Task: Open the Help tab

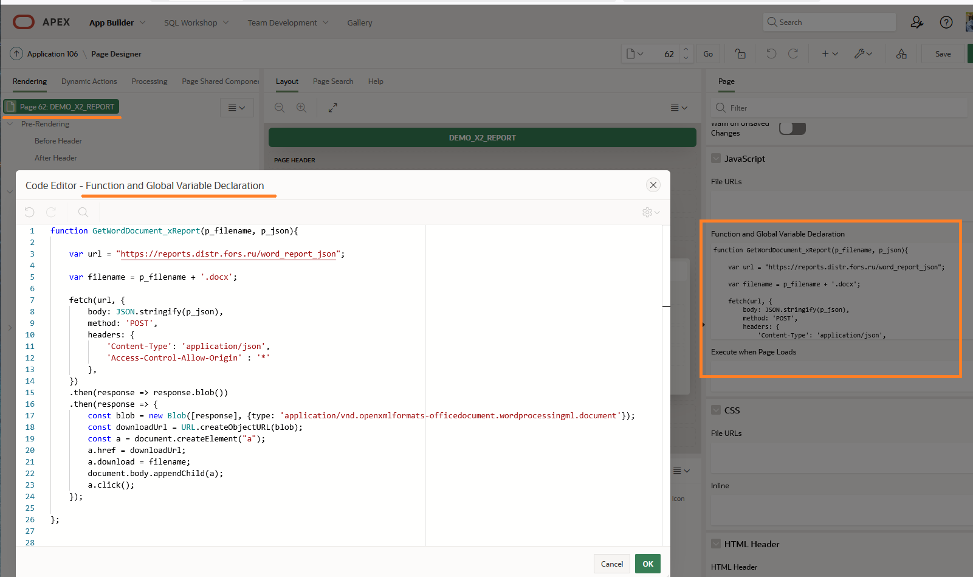Action: [375, 81]
